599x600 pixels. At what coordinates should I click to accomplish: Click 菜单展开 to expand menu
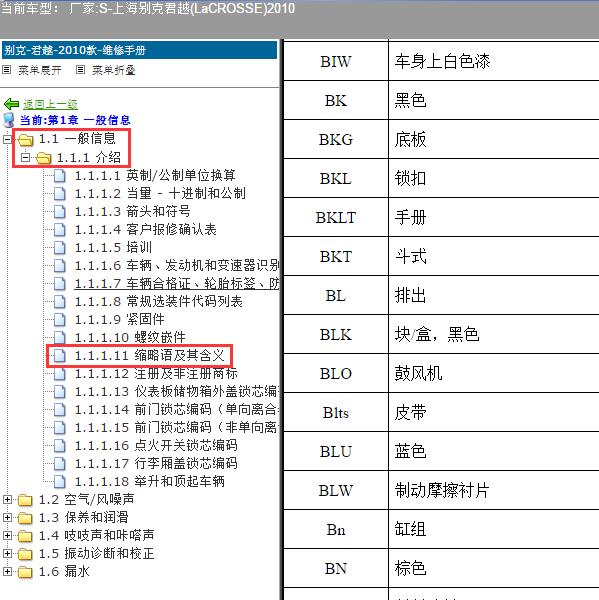tap(40, 70)
